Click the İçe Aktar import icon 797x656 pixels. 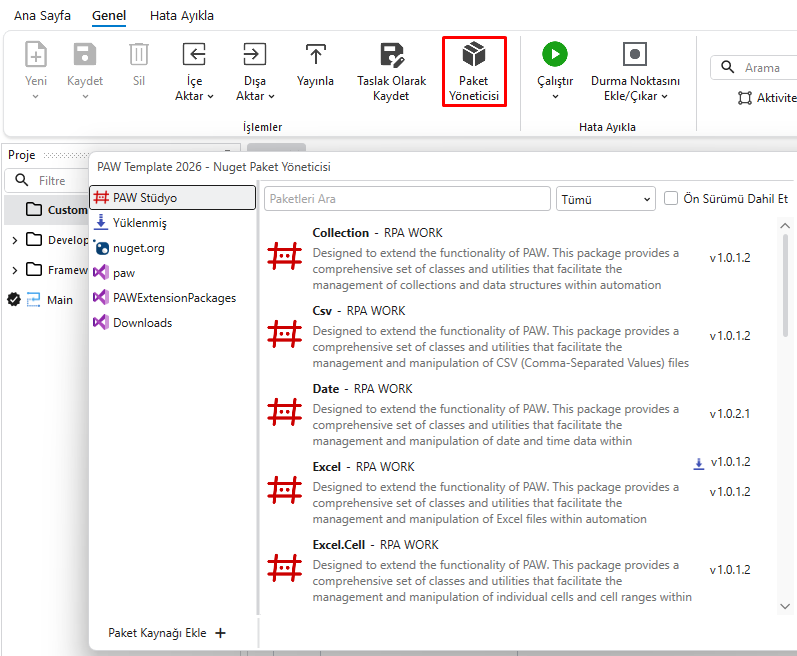coord(194,54)
